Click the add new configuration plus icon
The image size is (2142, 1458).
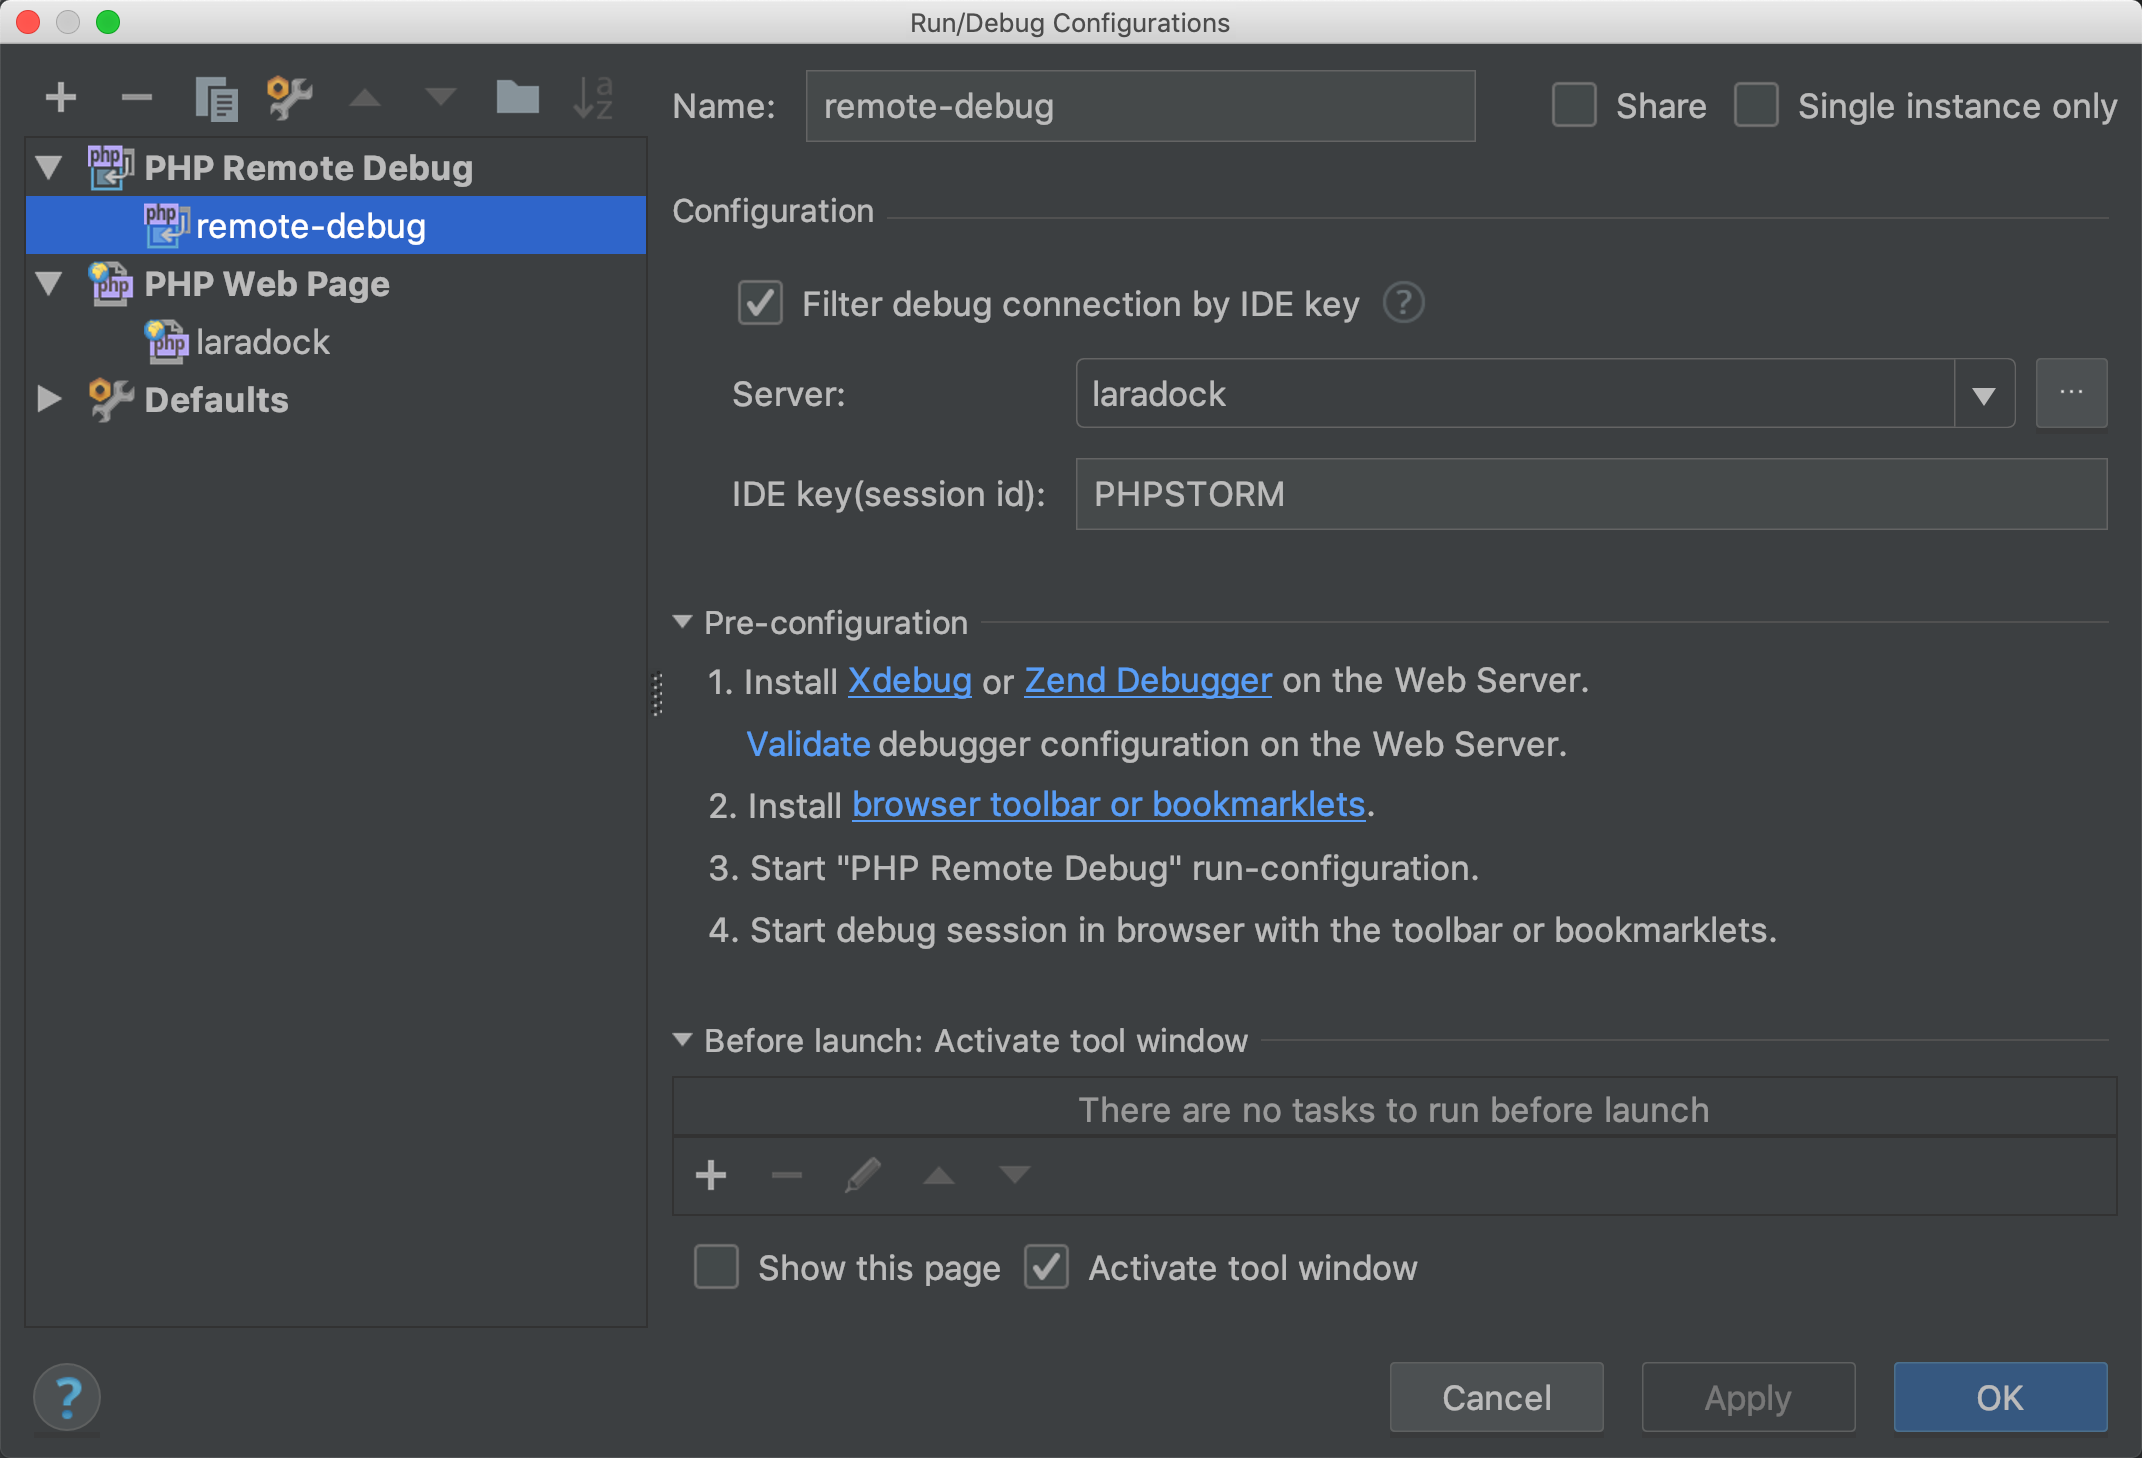point(61,98)
